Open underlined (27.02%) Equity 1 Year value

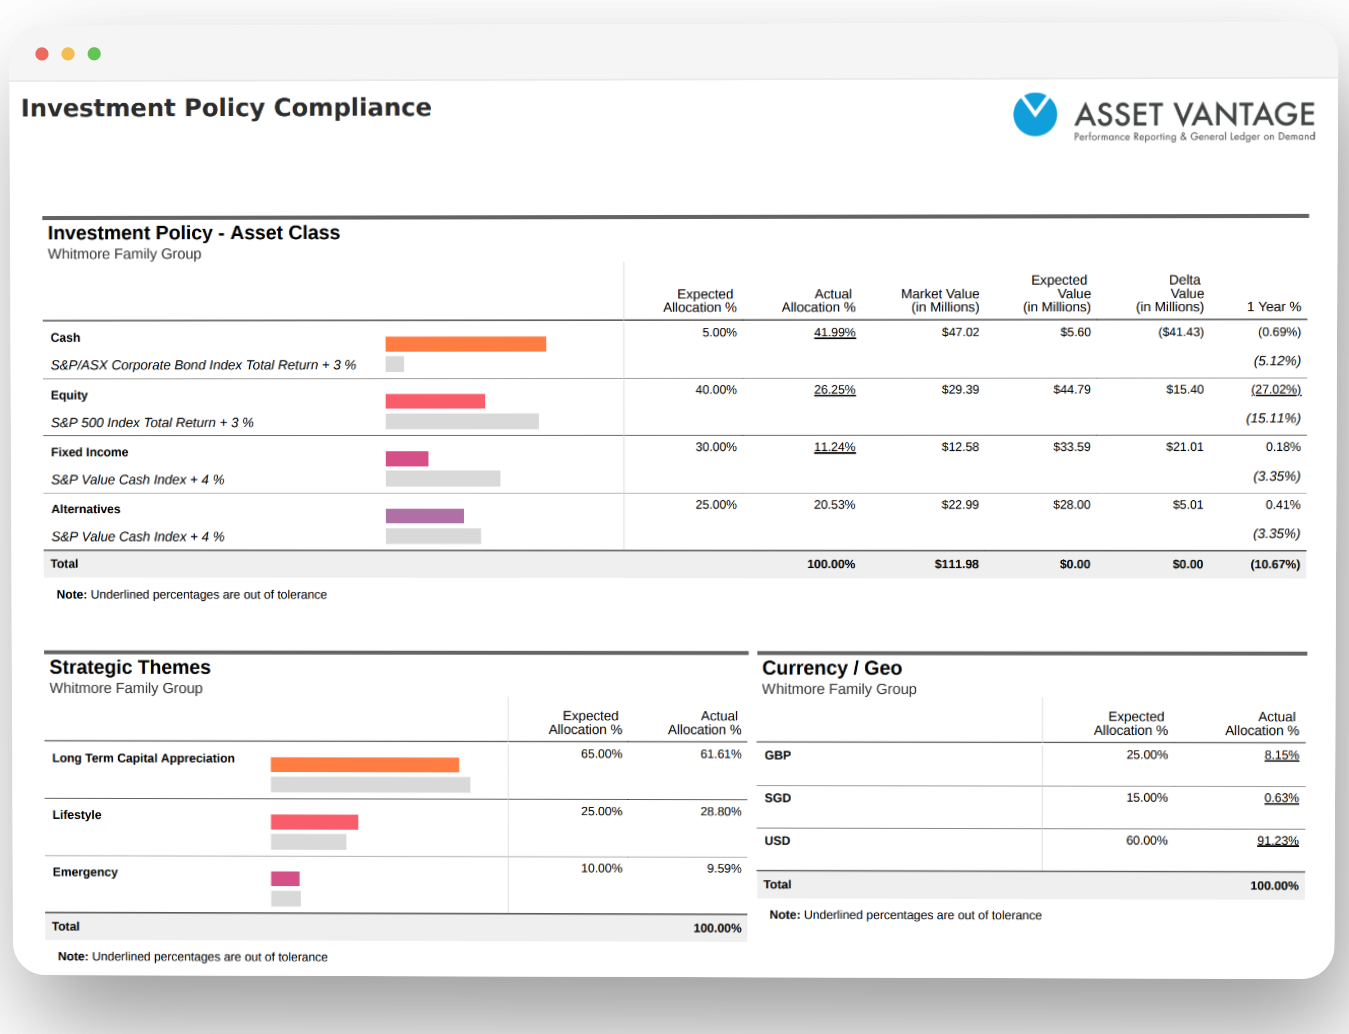coord(1276,390)
